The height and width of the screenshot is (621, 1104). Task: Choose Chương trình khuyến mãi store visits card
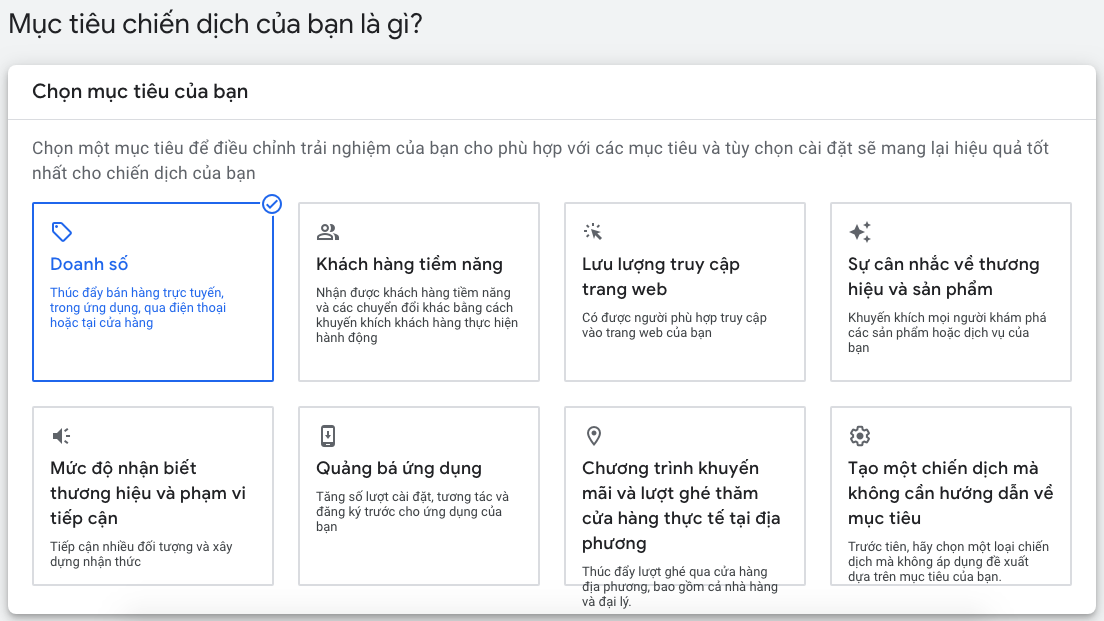pyautogui.click(x=684, y=496)
